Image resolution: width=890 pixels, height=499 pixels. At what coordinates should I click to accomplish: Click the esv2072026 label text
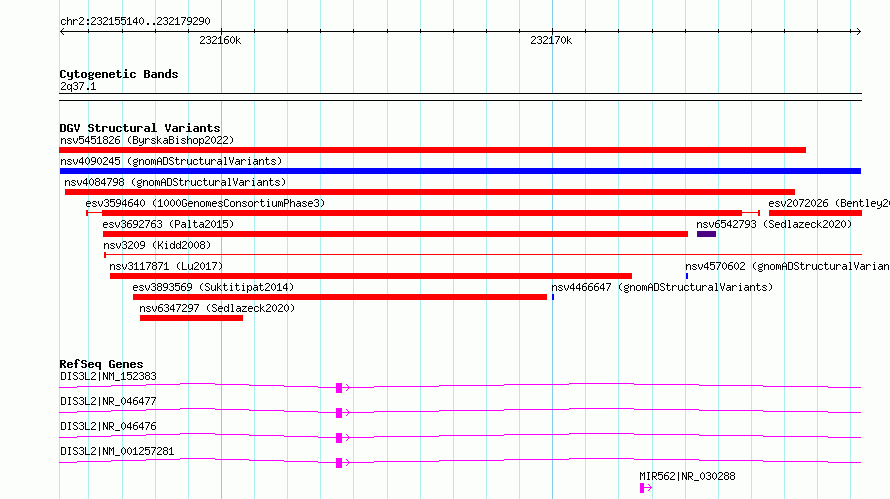[829, 203]
